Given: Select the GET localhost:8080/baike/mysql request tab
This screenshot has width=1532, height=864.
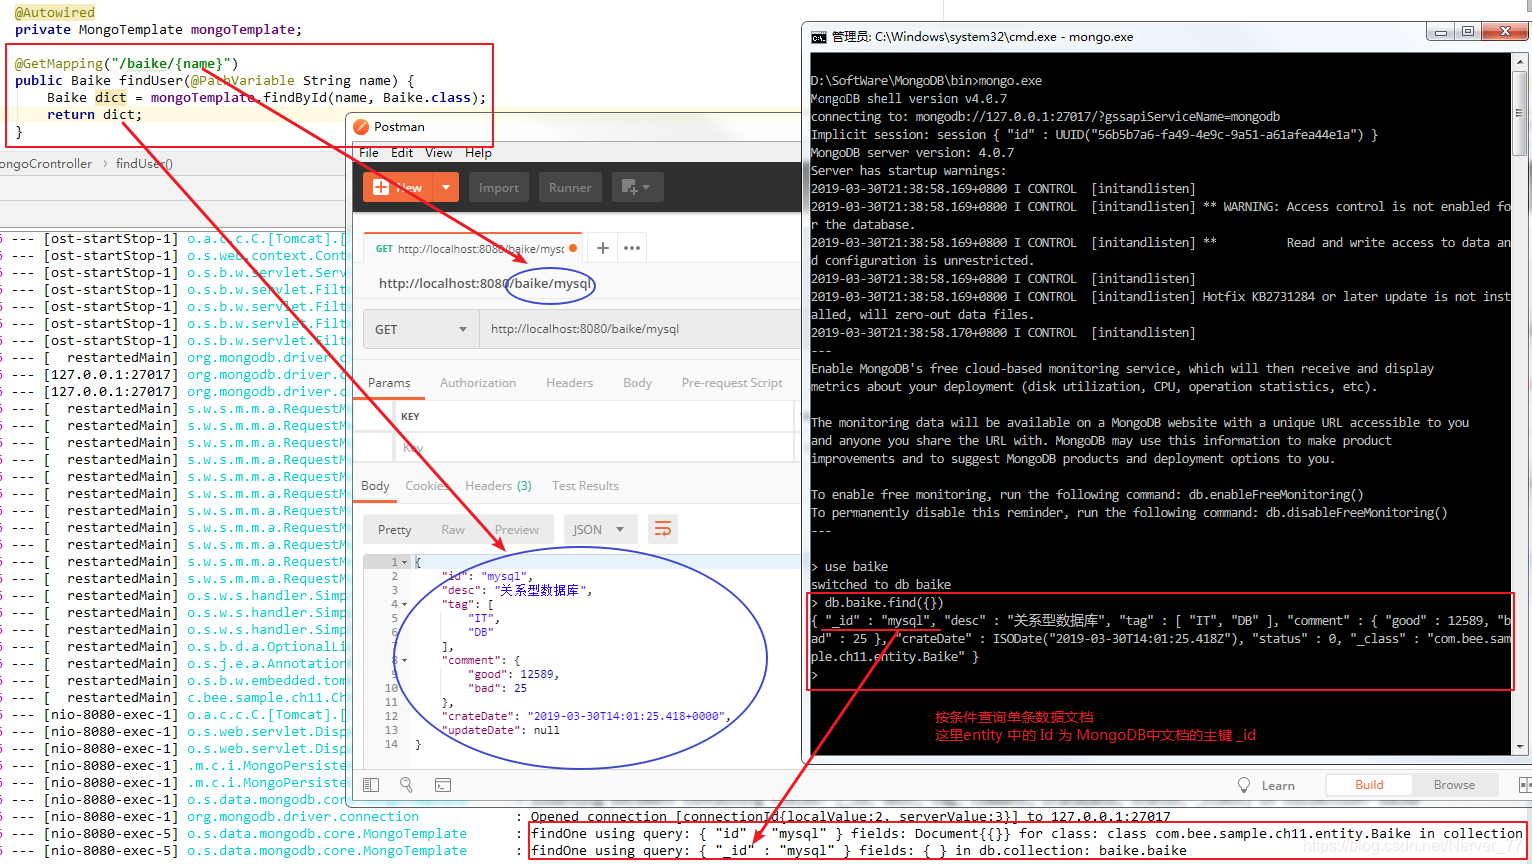Looking at the screenshot, I should pyautogui.click(x=472, y=248).
